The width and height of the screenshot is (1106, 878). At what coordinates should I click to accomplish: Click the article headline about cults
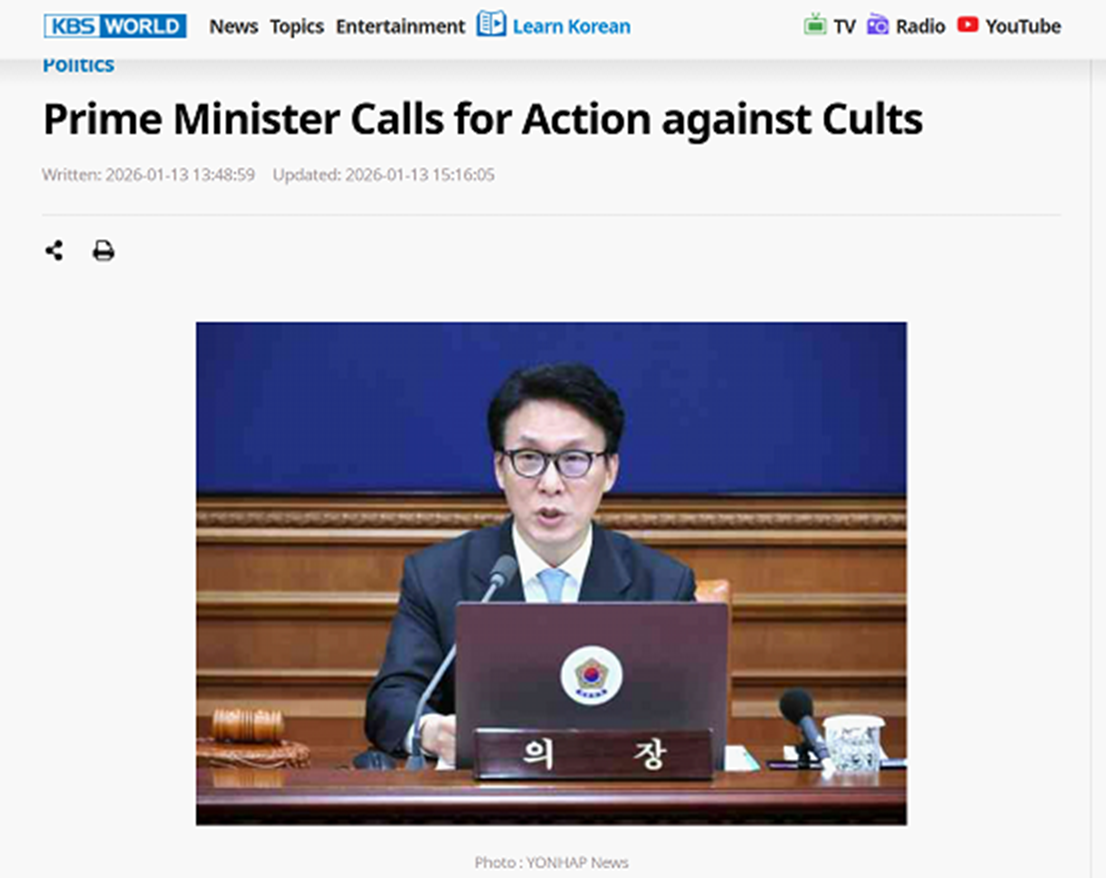point(482,118)
